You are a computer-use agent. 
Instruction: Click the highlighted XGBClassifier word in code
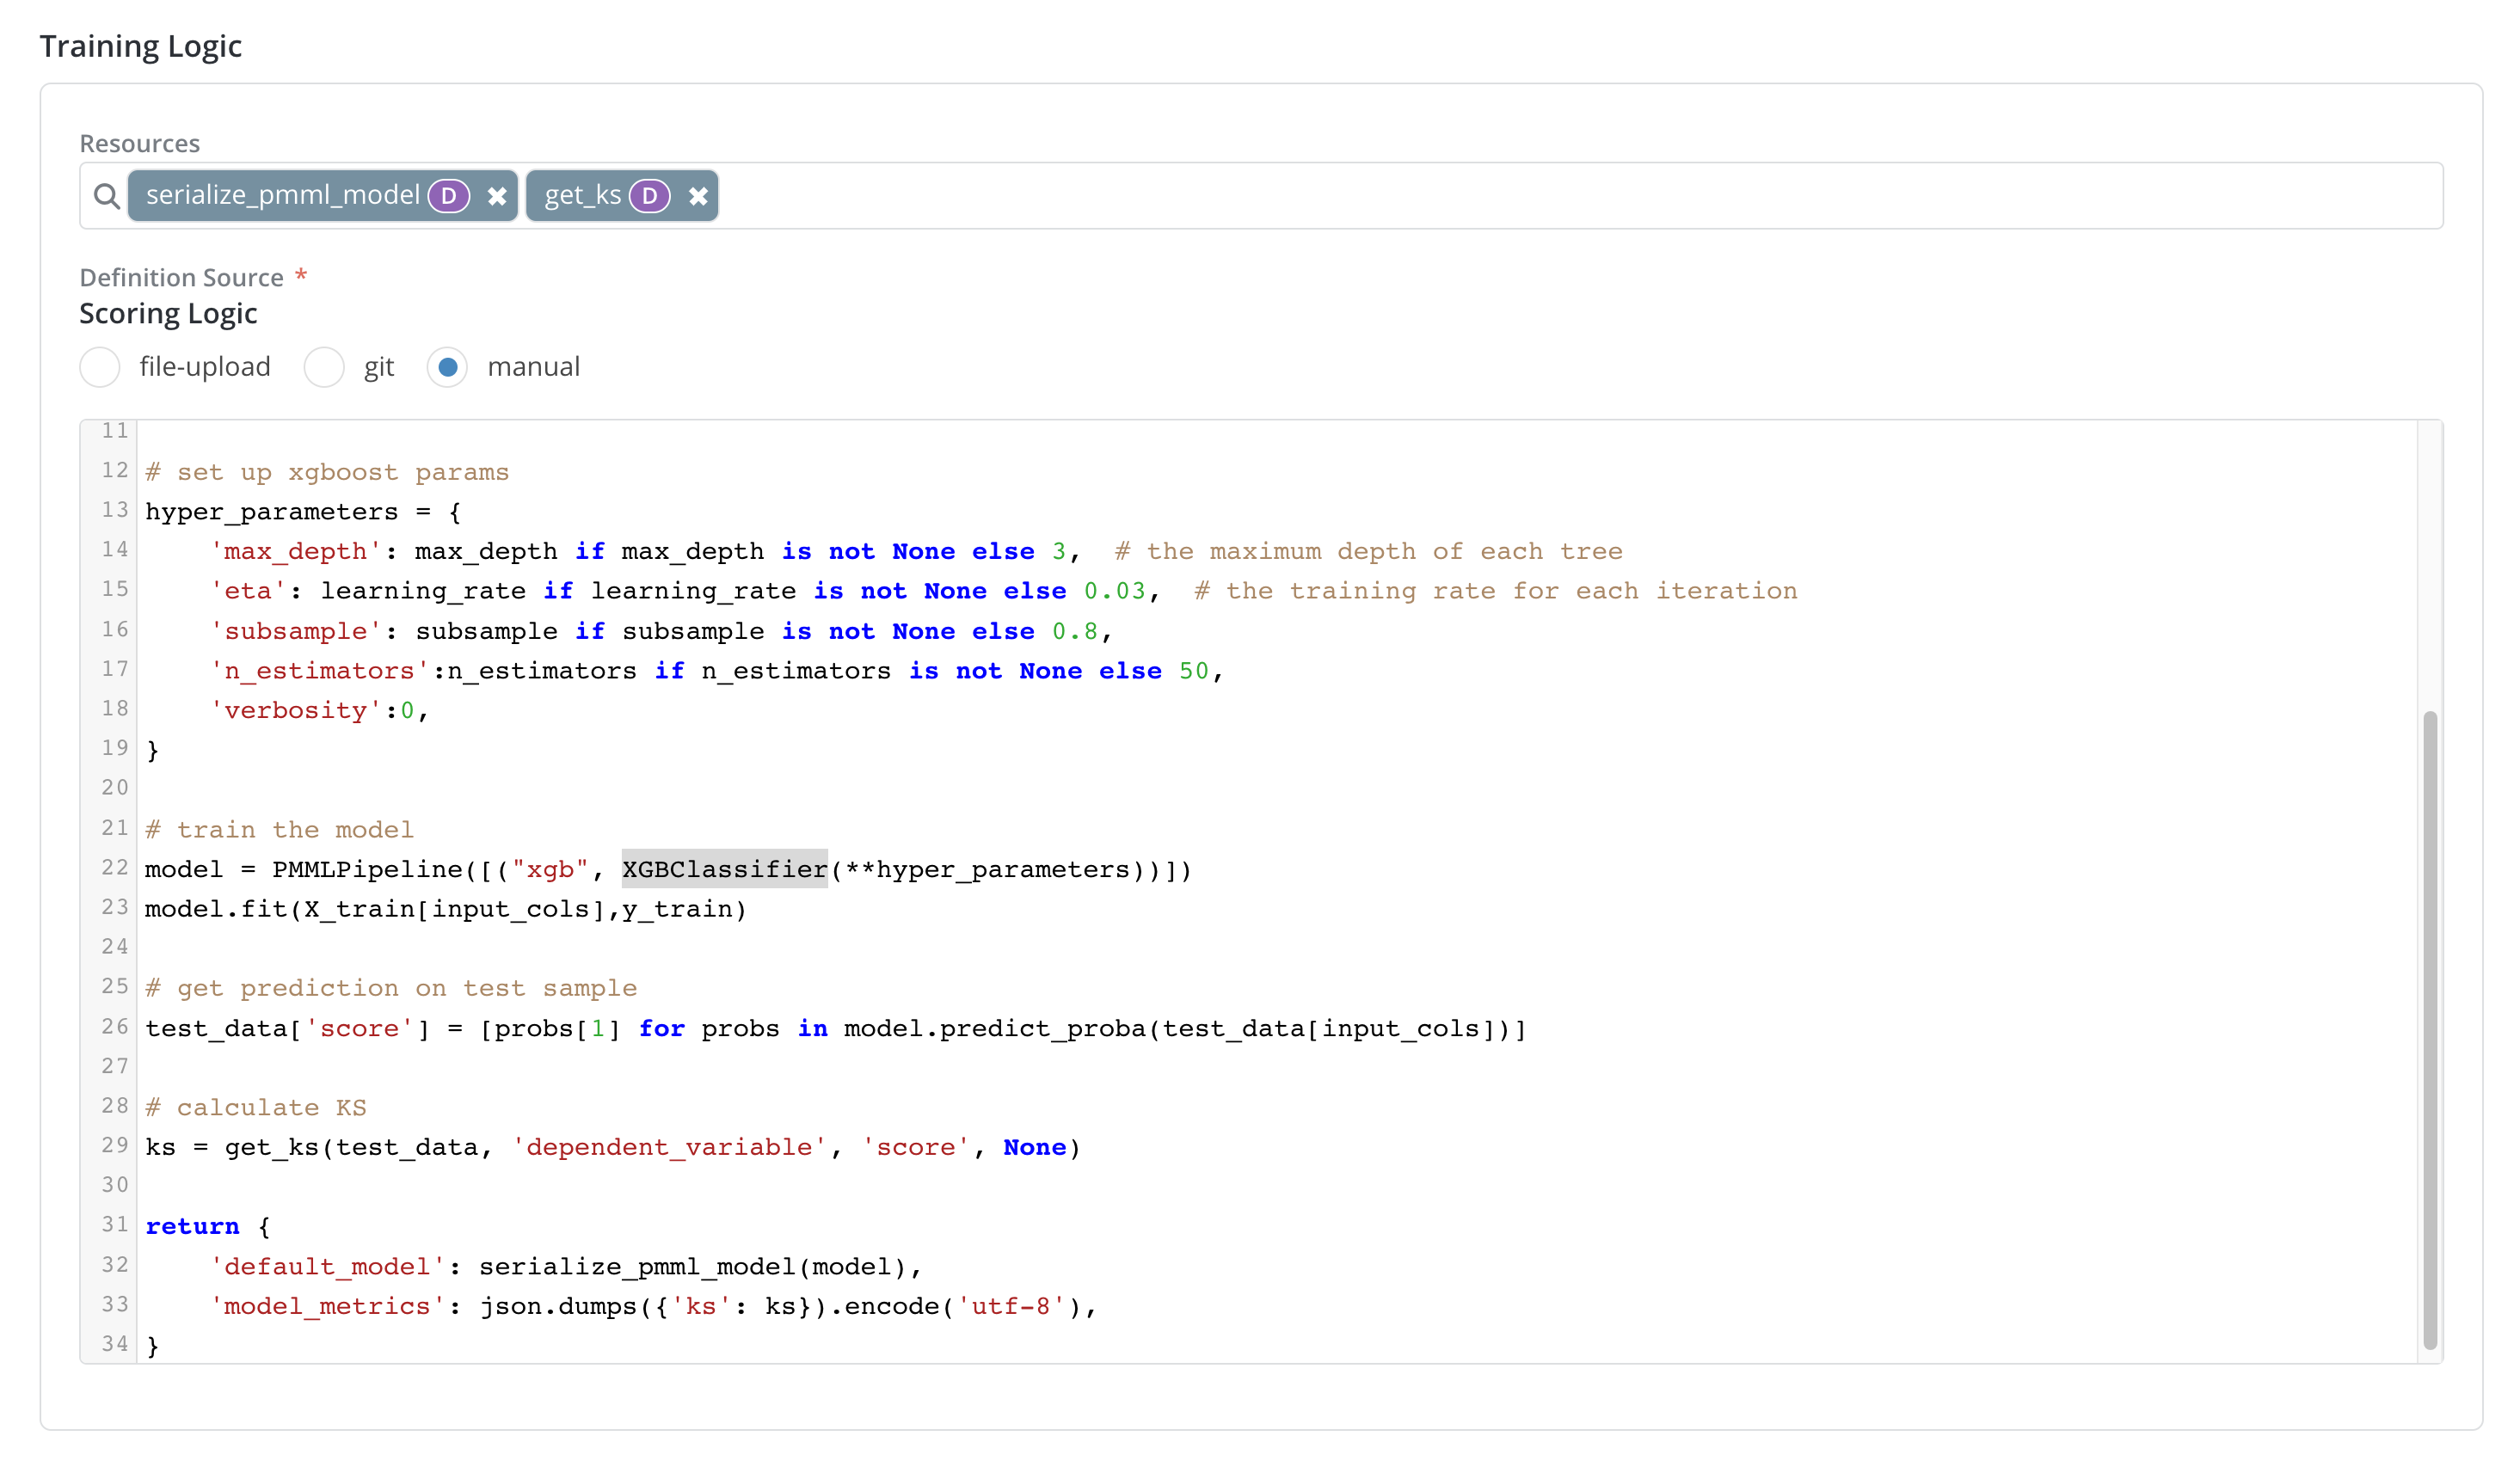[x=724, y=869]
